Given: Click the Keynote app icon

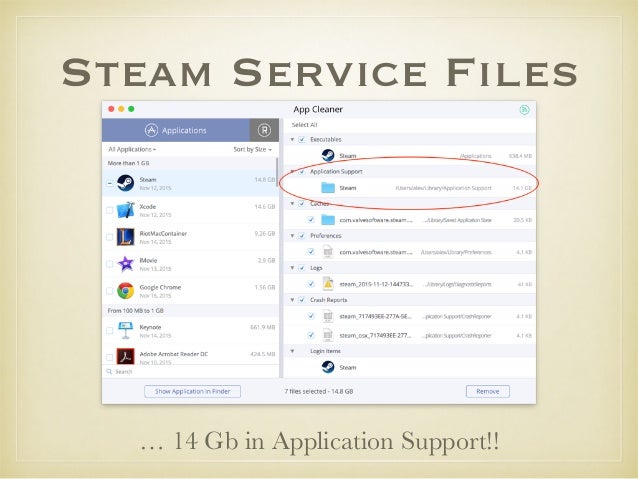Looking at the screenshot, I should 125,330.
